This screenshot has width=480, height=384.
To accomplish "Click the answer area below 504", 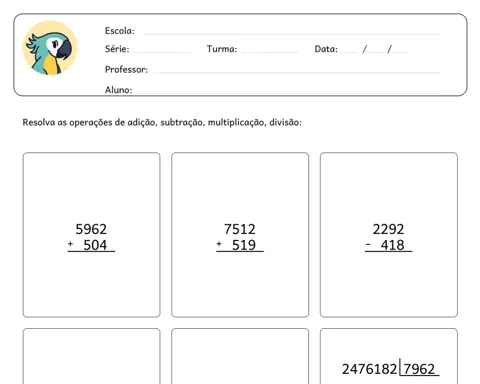I will [91, 280].
